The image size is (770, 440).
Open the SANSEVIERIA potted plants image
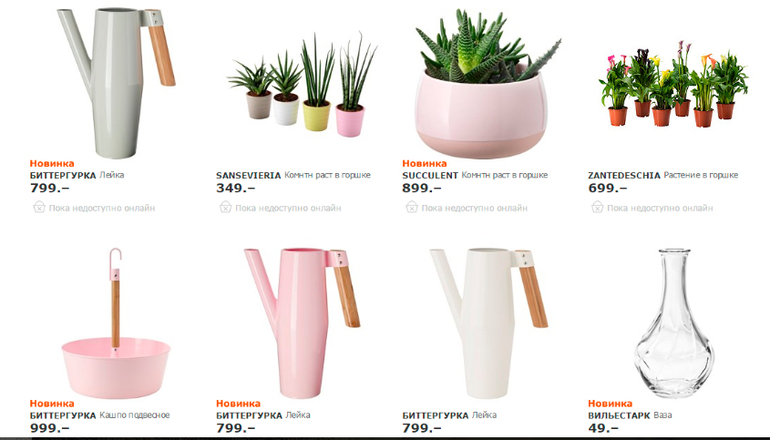[x=302, y=85]
